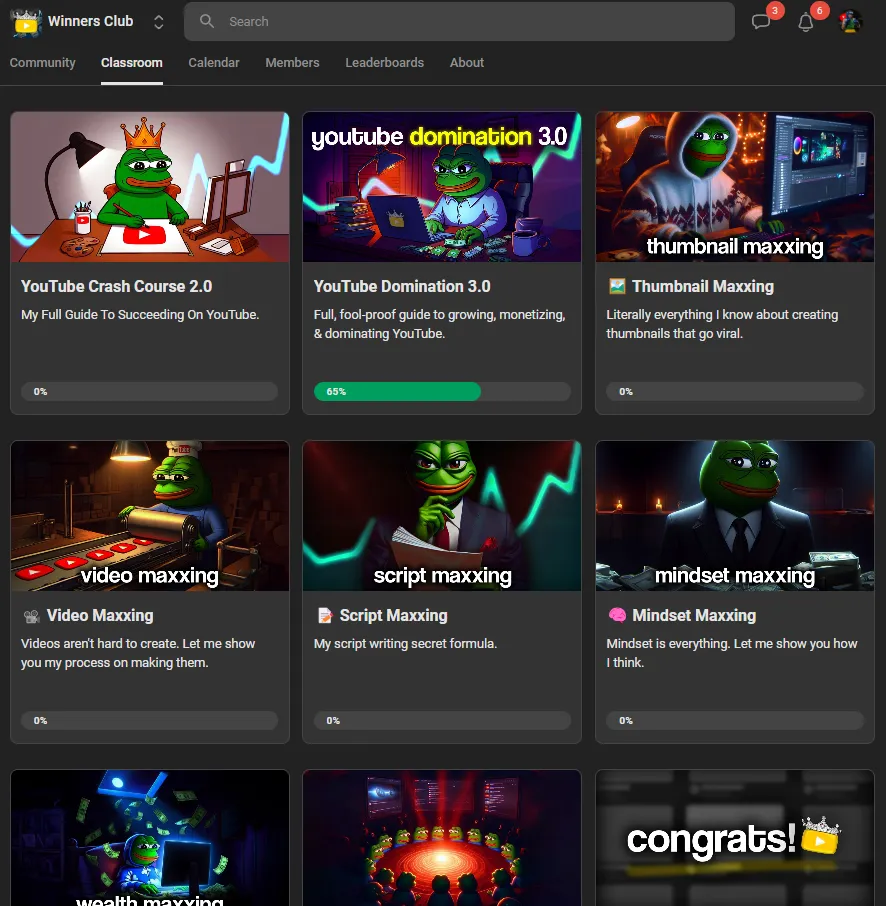This screenshot has width=886, height=906.
Task: Click the 65% progress bar
Action: pos(442,391)
